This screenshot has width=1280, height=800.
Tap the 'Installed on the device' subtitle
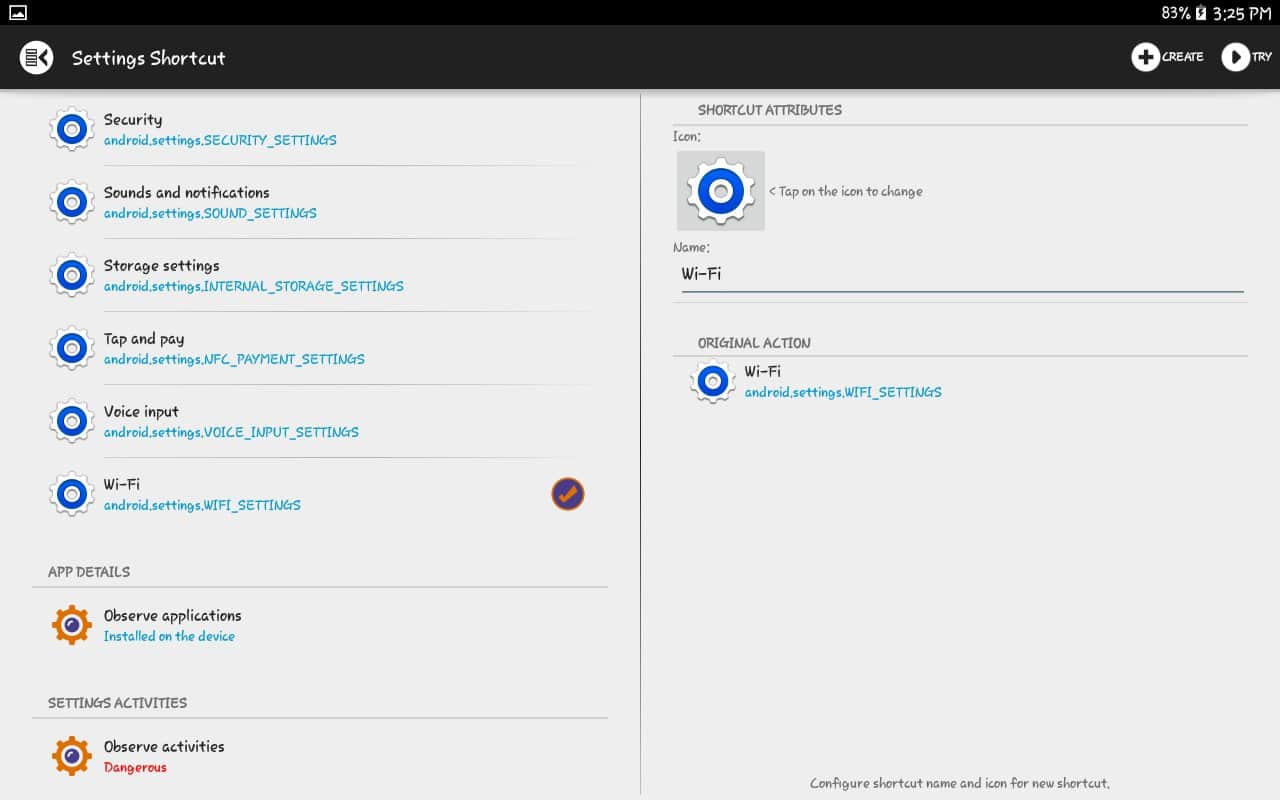tap(169, 637)
